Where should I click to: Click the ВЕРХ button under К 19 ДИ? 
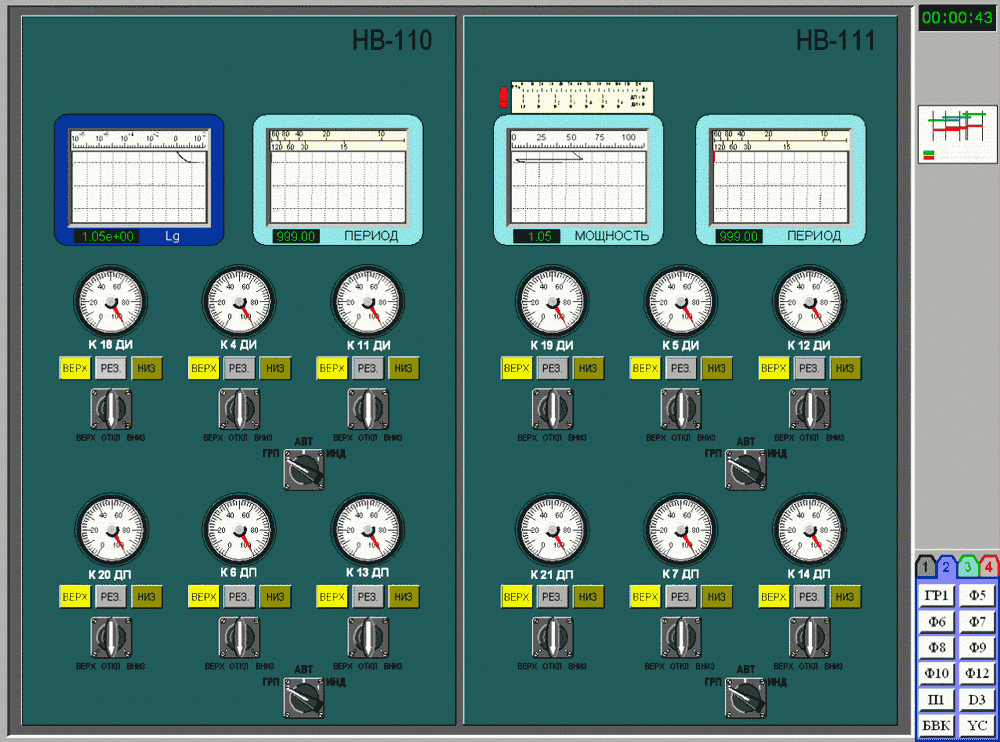pos(517,368)
